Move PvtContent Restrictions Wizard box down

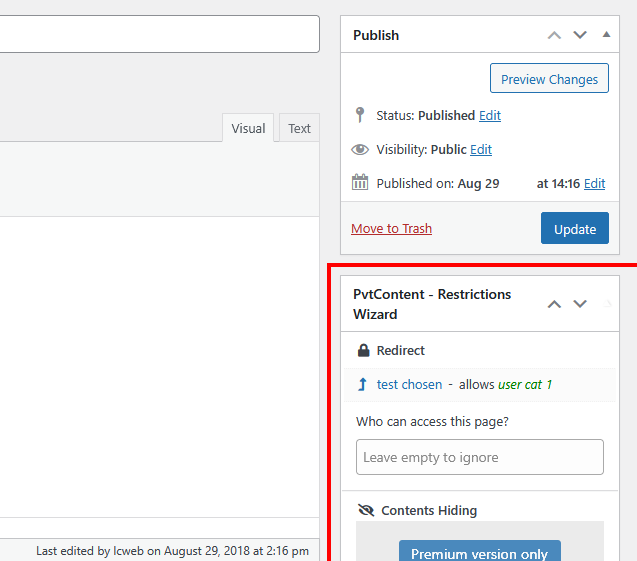tap(580, 304)
